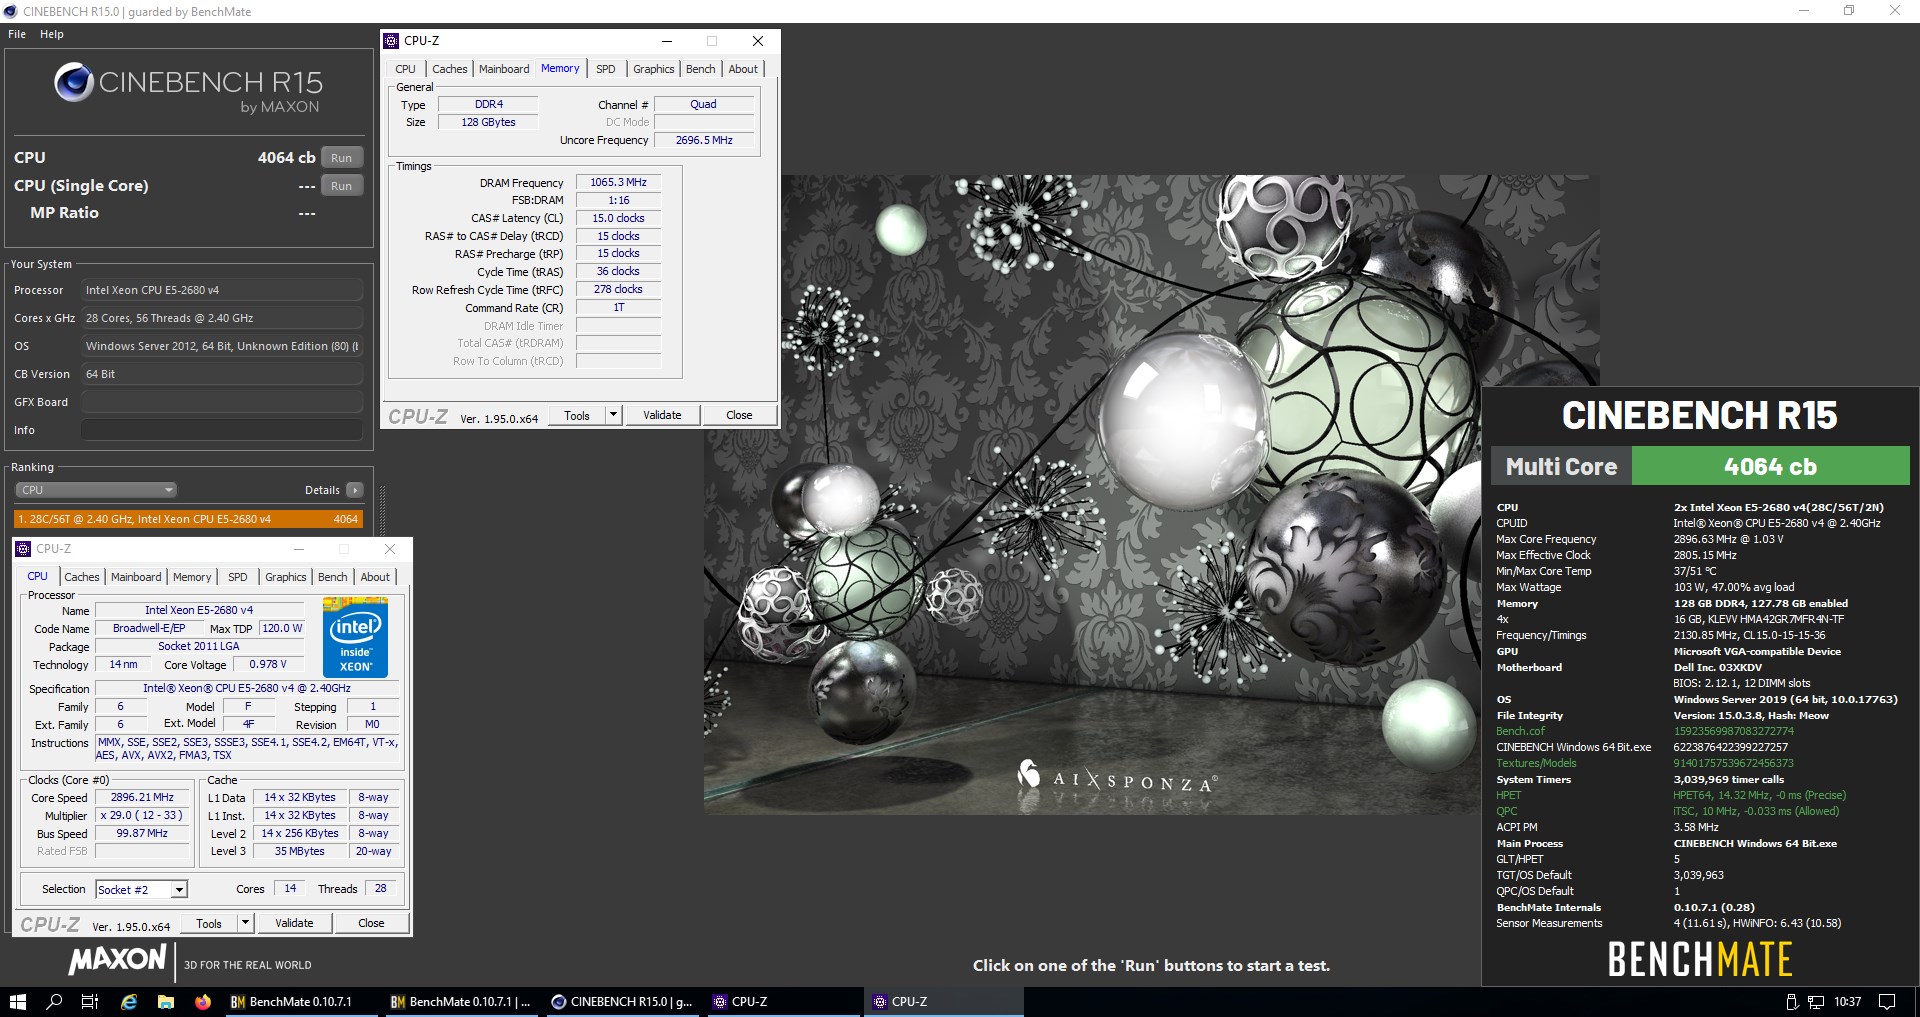Switch to SPD tab in Memory CPU-Z window
The height and width of the screenshot is (1017, 1920).
coord(606,69)
